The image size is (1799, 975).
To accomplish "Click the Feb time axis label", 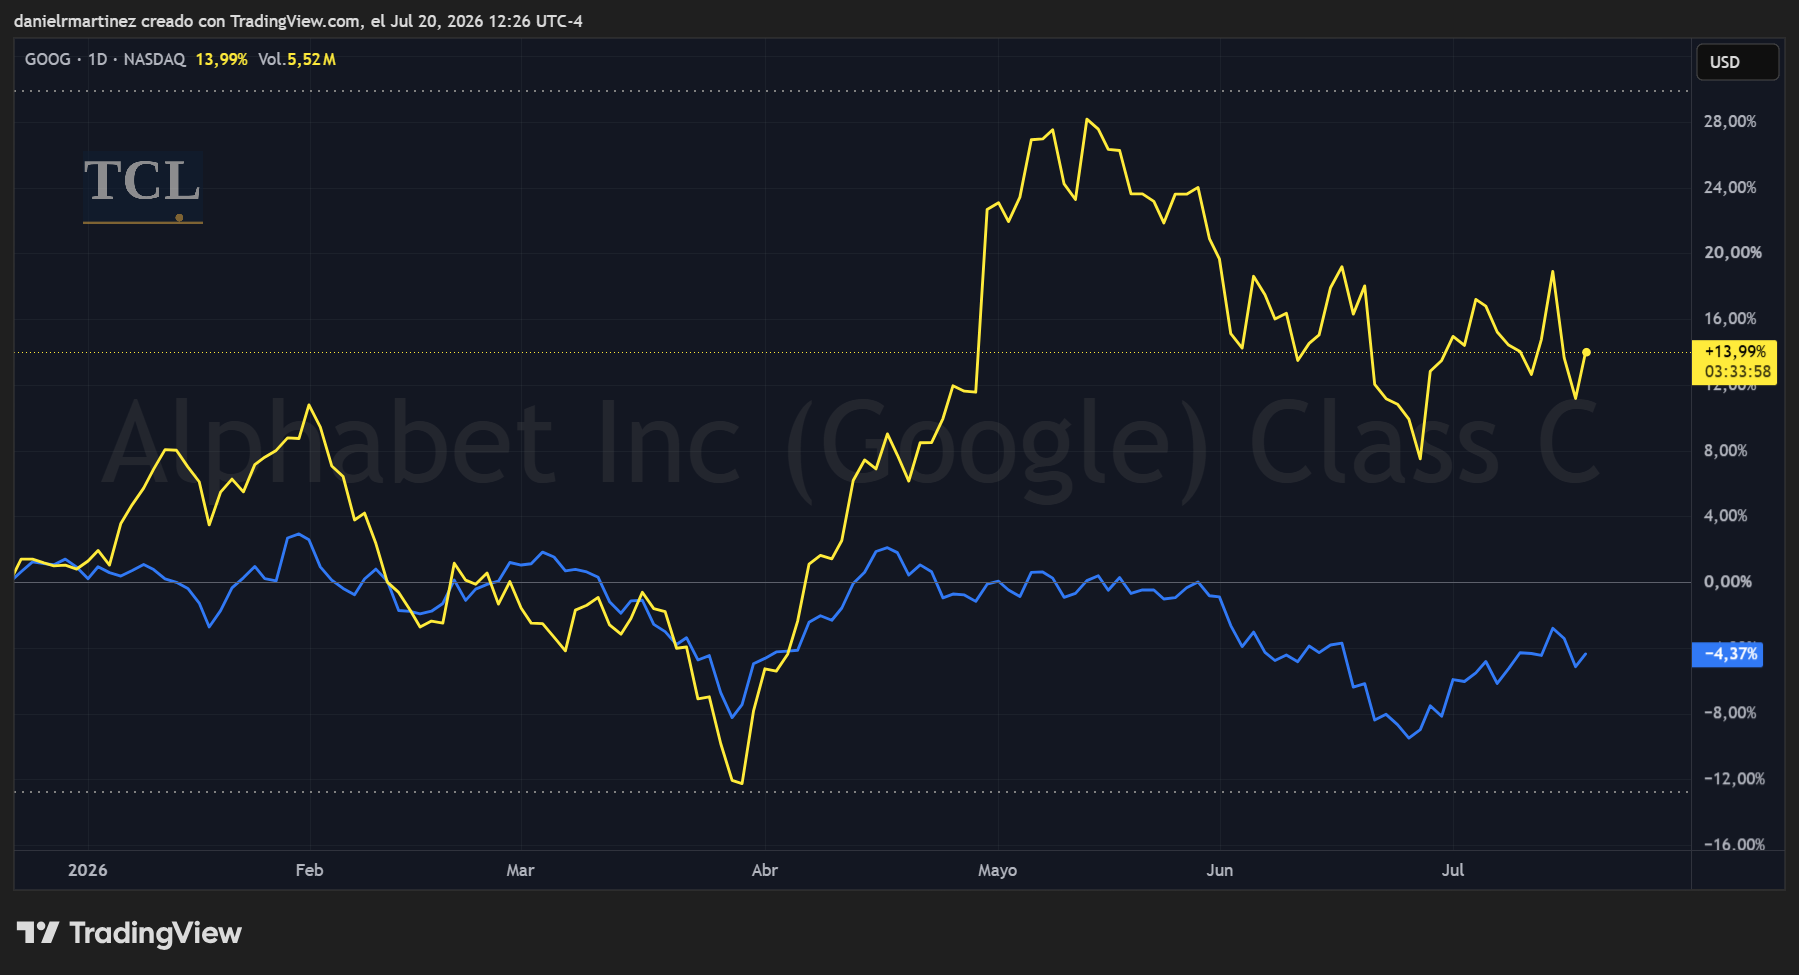I will [x=309, y=870].
